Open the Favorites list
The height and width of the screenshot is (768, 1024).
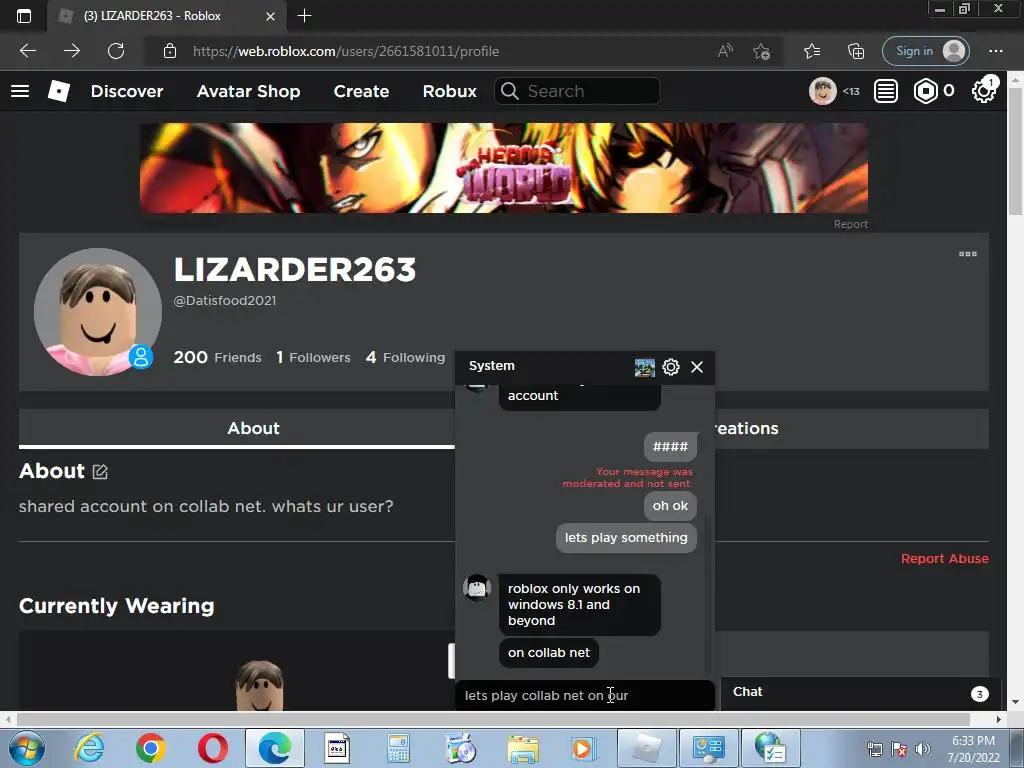coord(812,51)
